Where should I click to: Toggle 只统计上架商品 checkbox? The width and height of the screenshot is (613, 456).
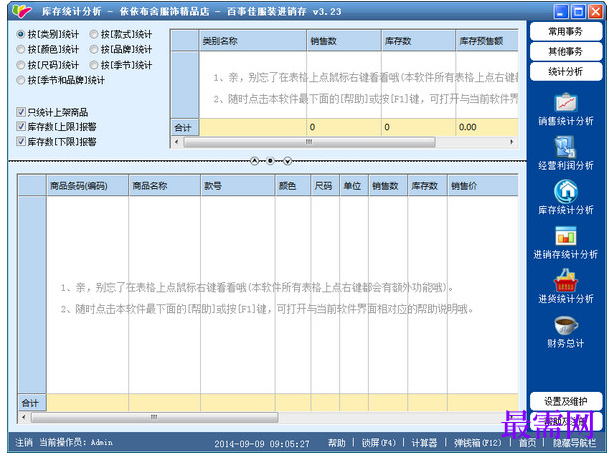[x=21, y=112]
